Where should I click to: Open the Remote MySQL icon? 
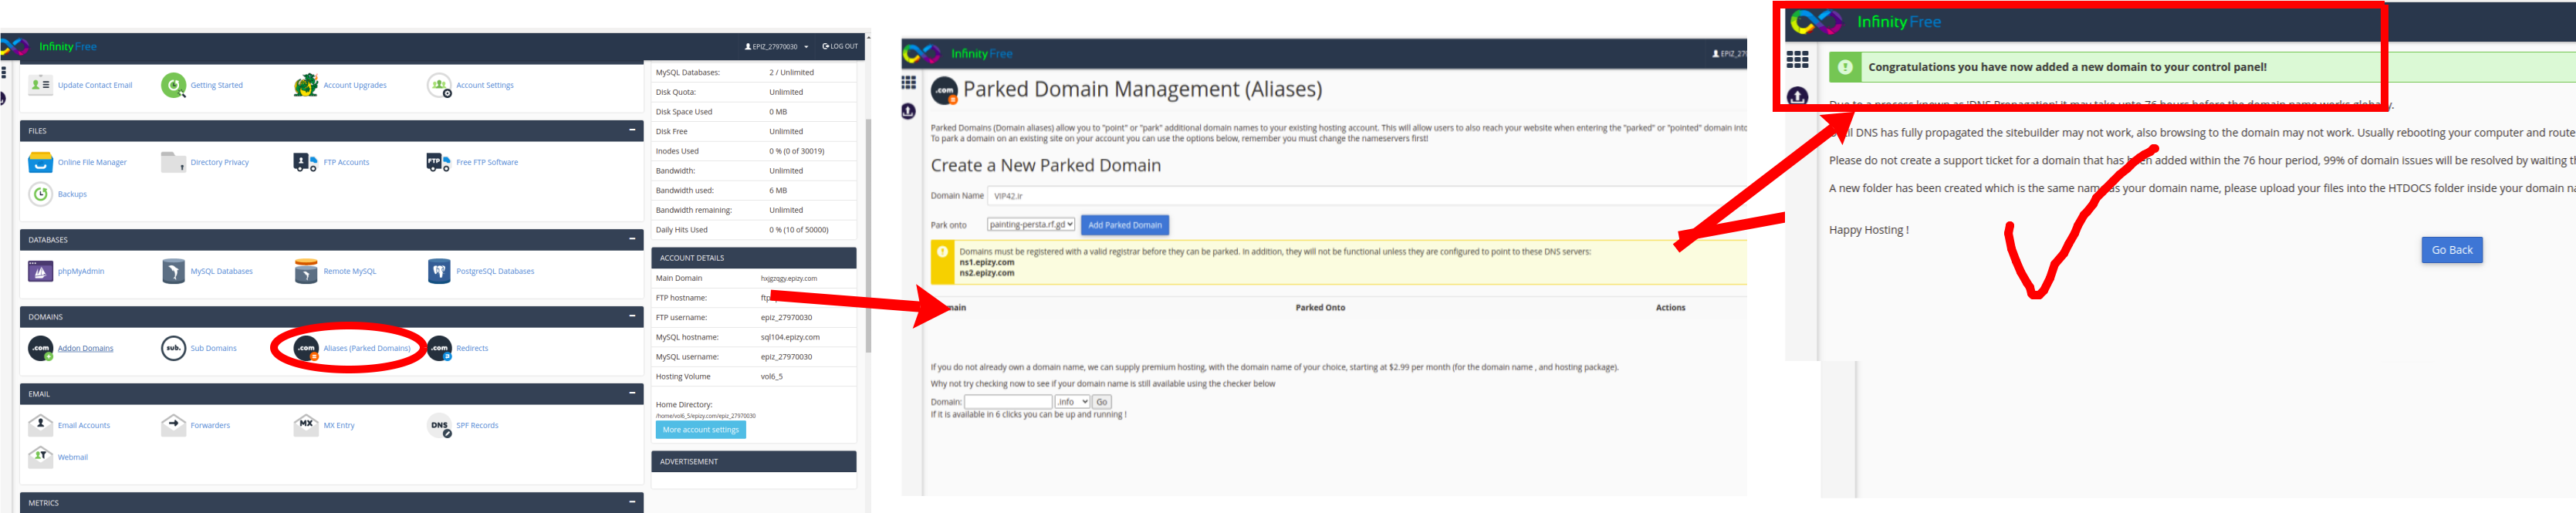(306, 271)
